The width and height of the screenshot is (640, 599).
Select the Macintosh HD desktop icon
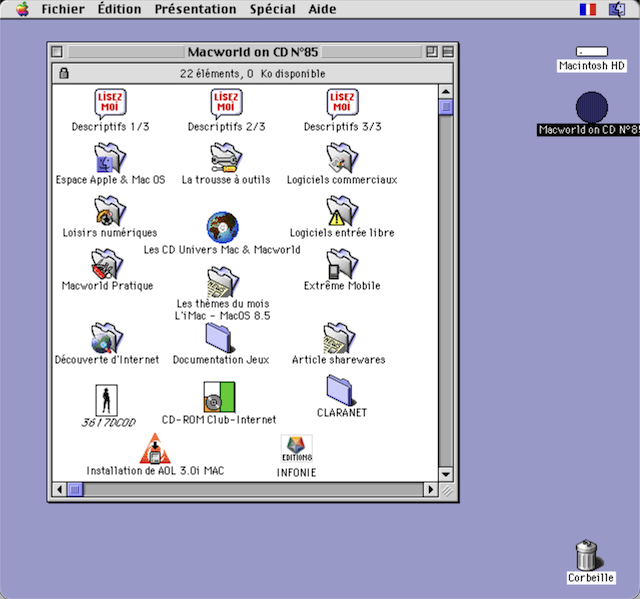[x=592, y=51]
